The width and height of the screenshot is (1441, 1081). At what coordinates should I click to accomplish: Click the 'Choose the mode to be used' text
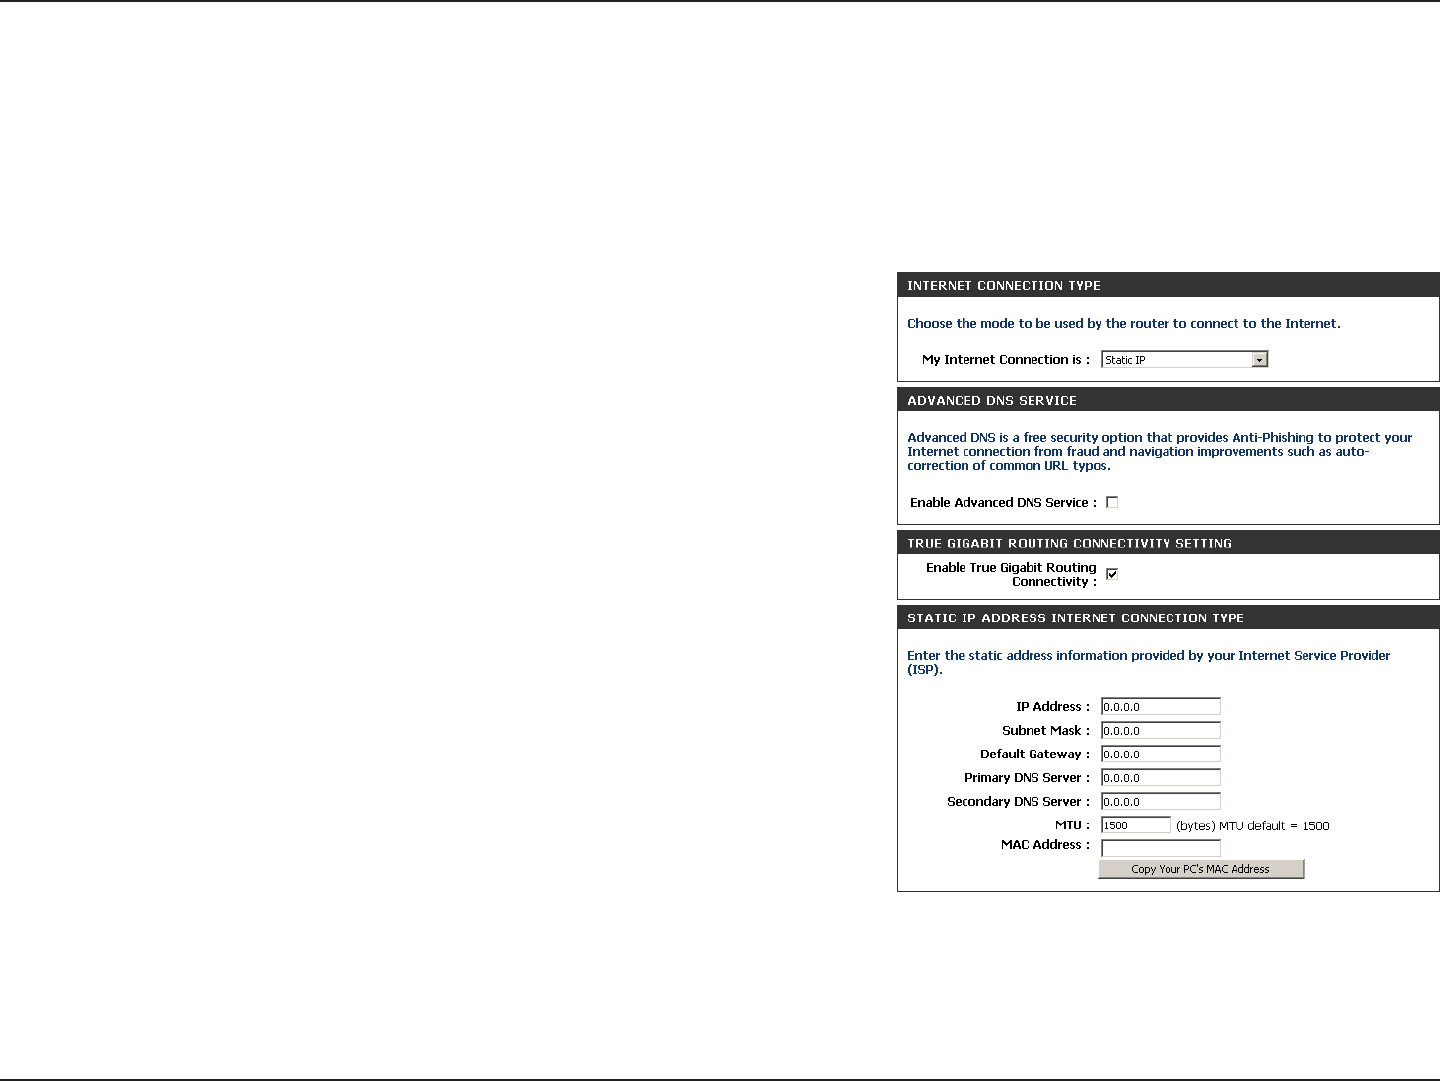coord(1124,323)
